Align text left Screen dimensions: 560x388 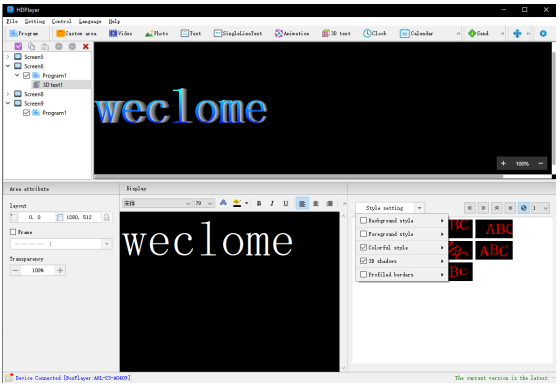(x=302, y=204)
